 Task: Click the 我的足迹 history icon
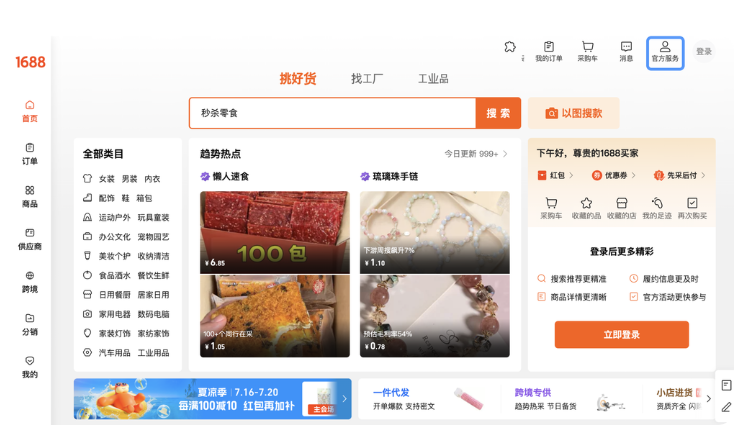click(657, 208)
